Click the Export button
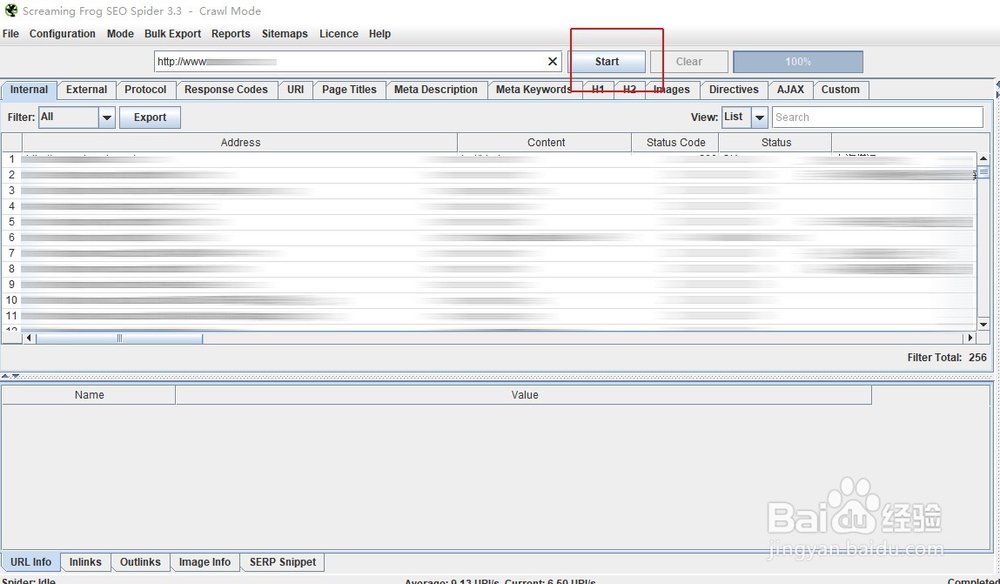 pyautogui.click(x=150, y=117)
